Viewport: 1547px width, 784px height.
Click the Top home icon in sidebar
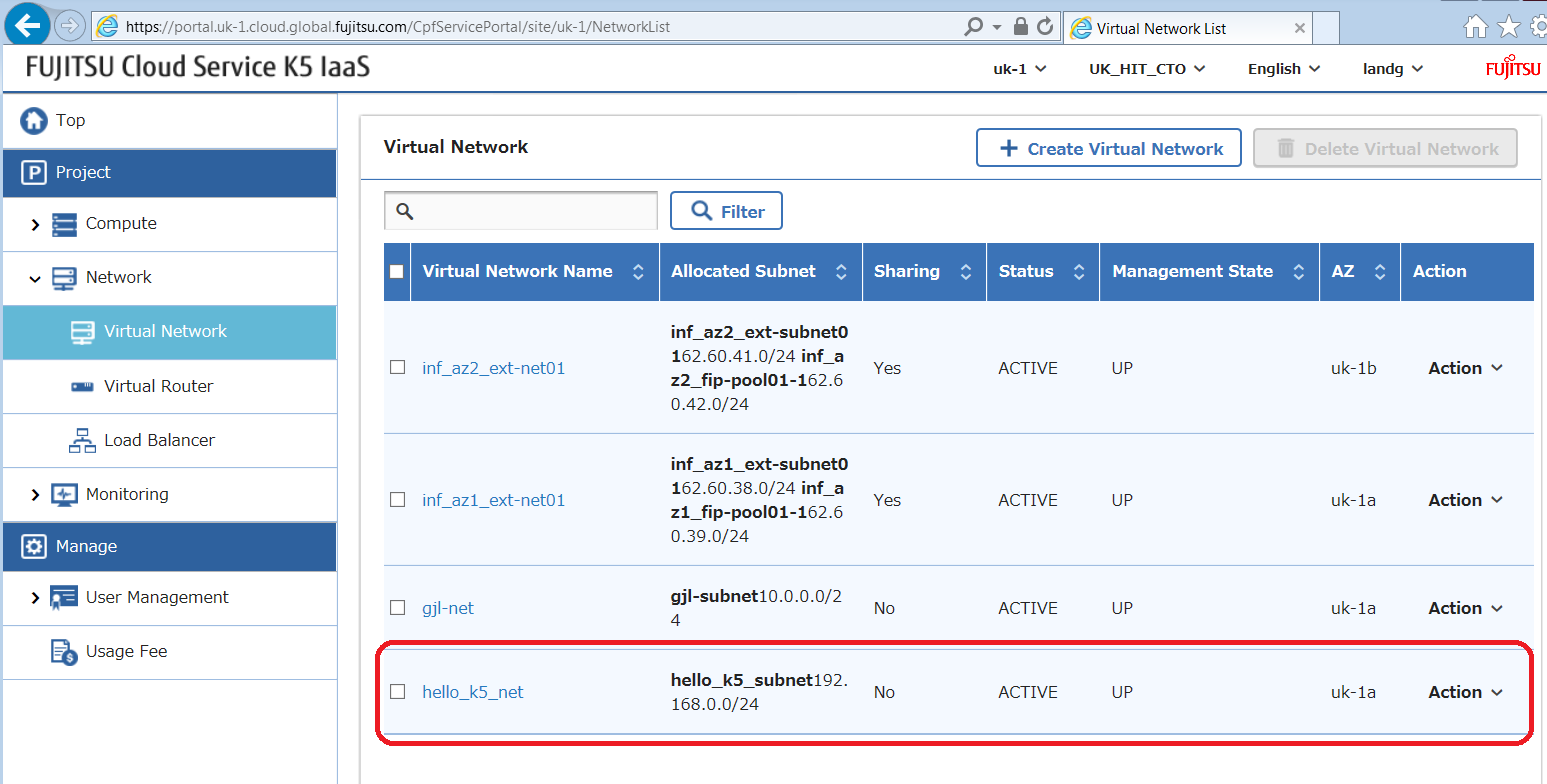point(34,120)
